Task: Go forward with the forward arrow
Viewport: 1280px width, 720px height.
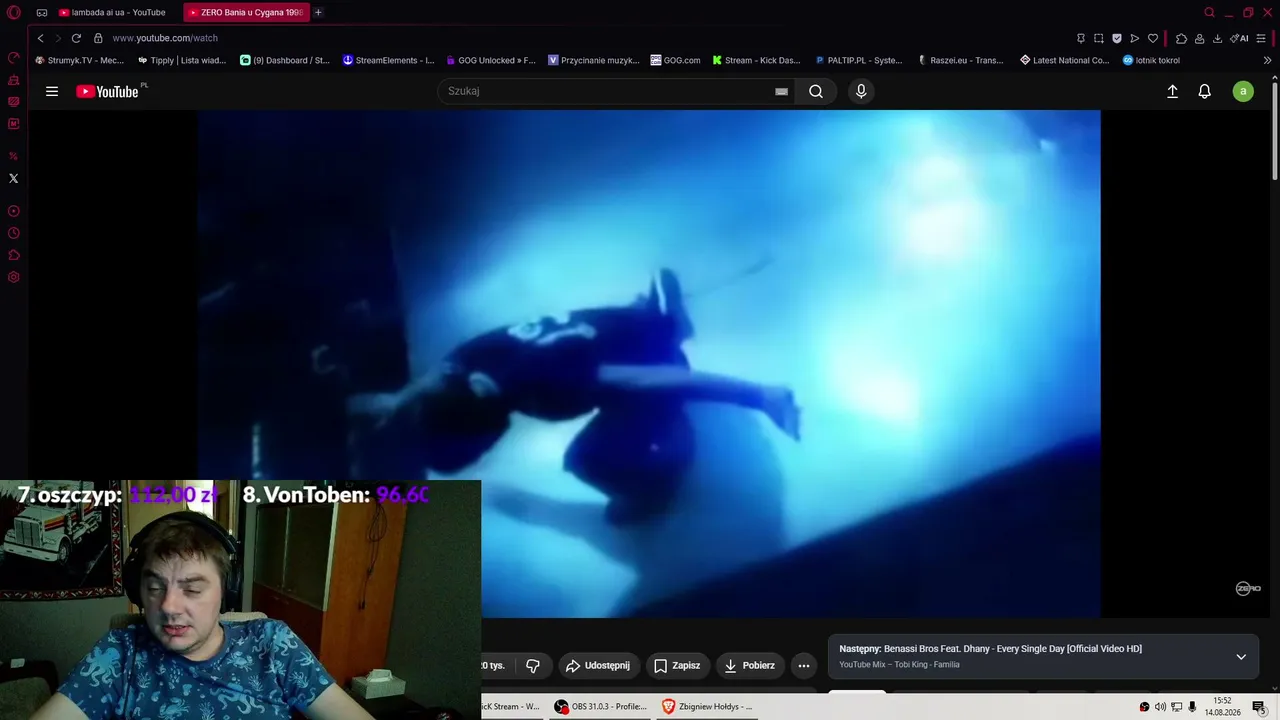Action: [58, 38]
